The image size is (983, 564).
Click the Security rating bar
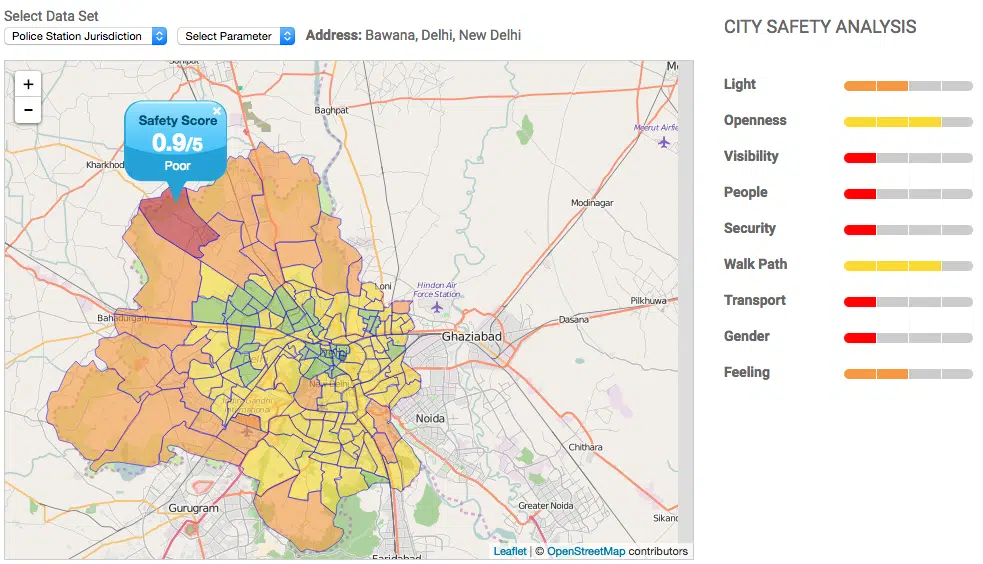click(x=908, y=230)
